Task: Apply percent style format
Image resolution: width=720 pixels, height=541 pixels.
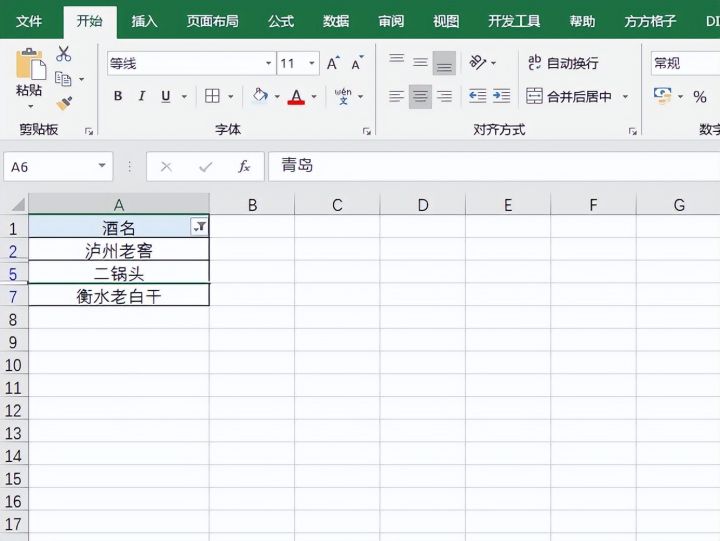Action: click(x=700, y=96)
